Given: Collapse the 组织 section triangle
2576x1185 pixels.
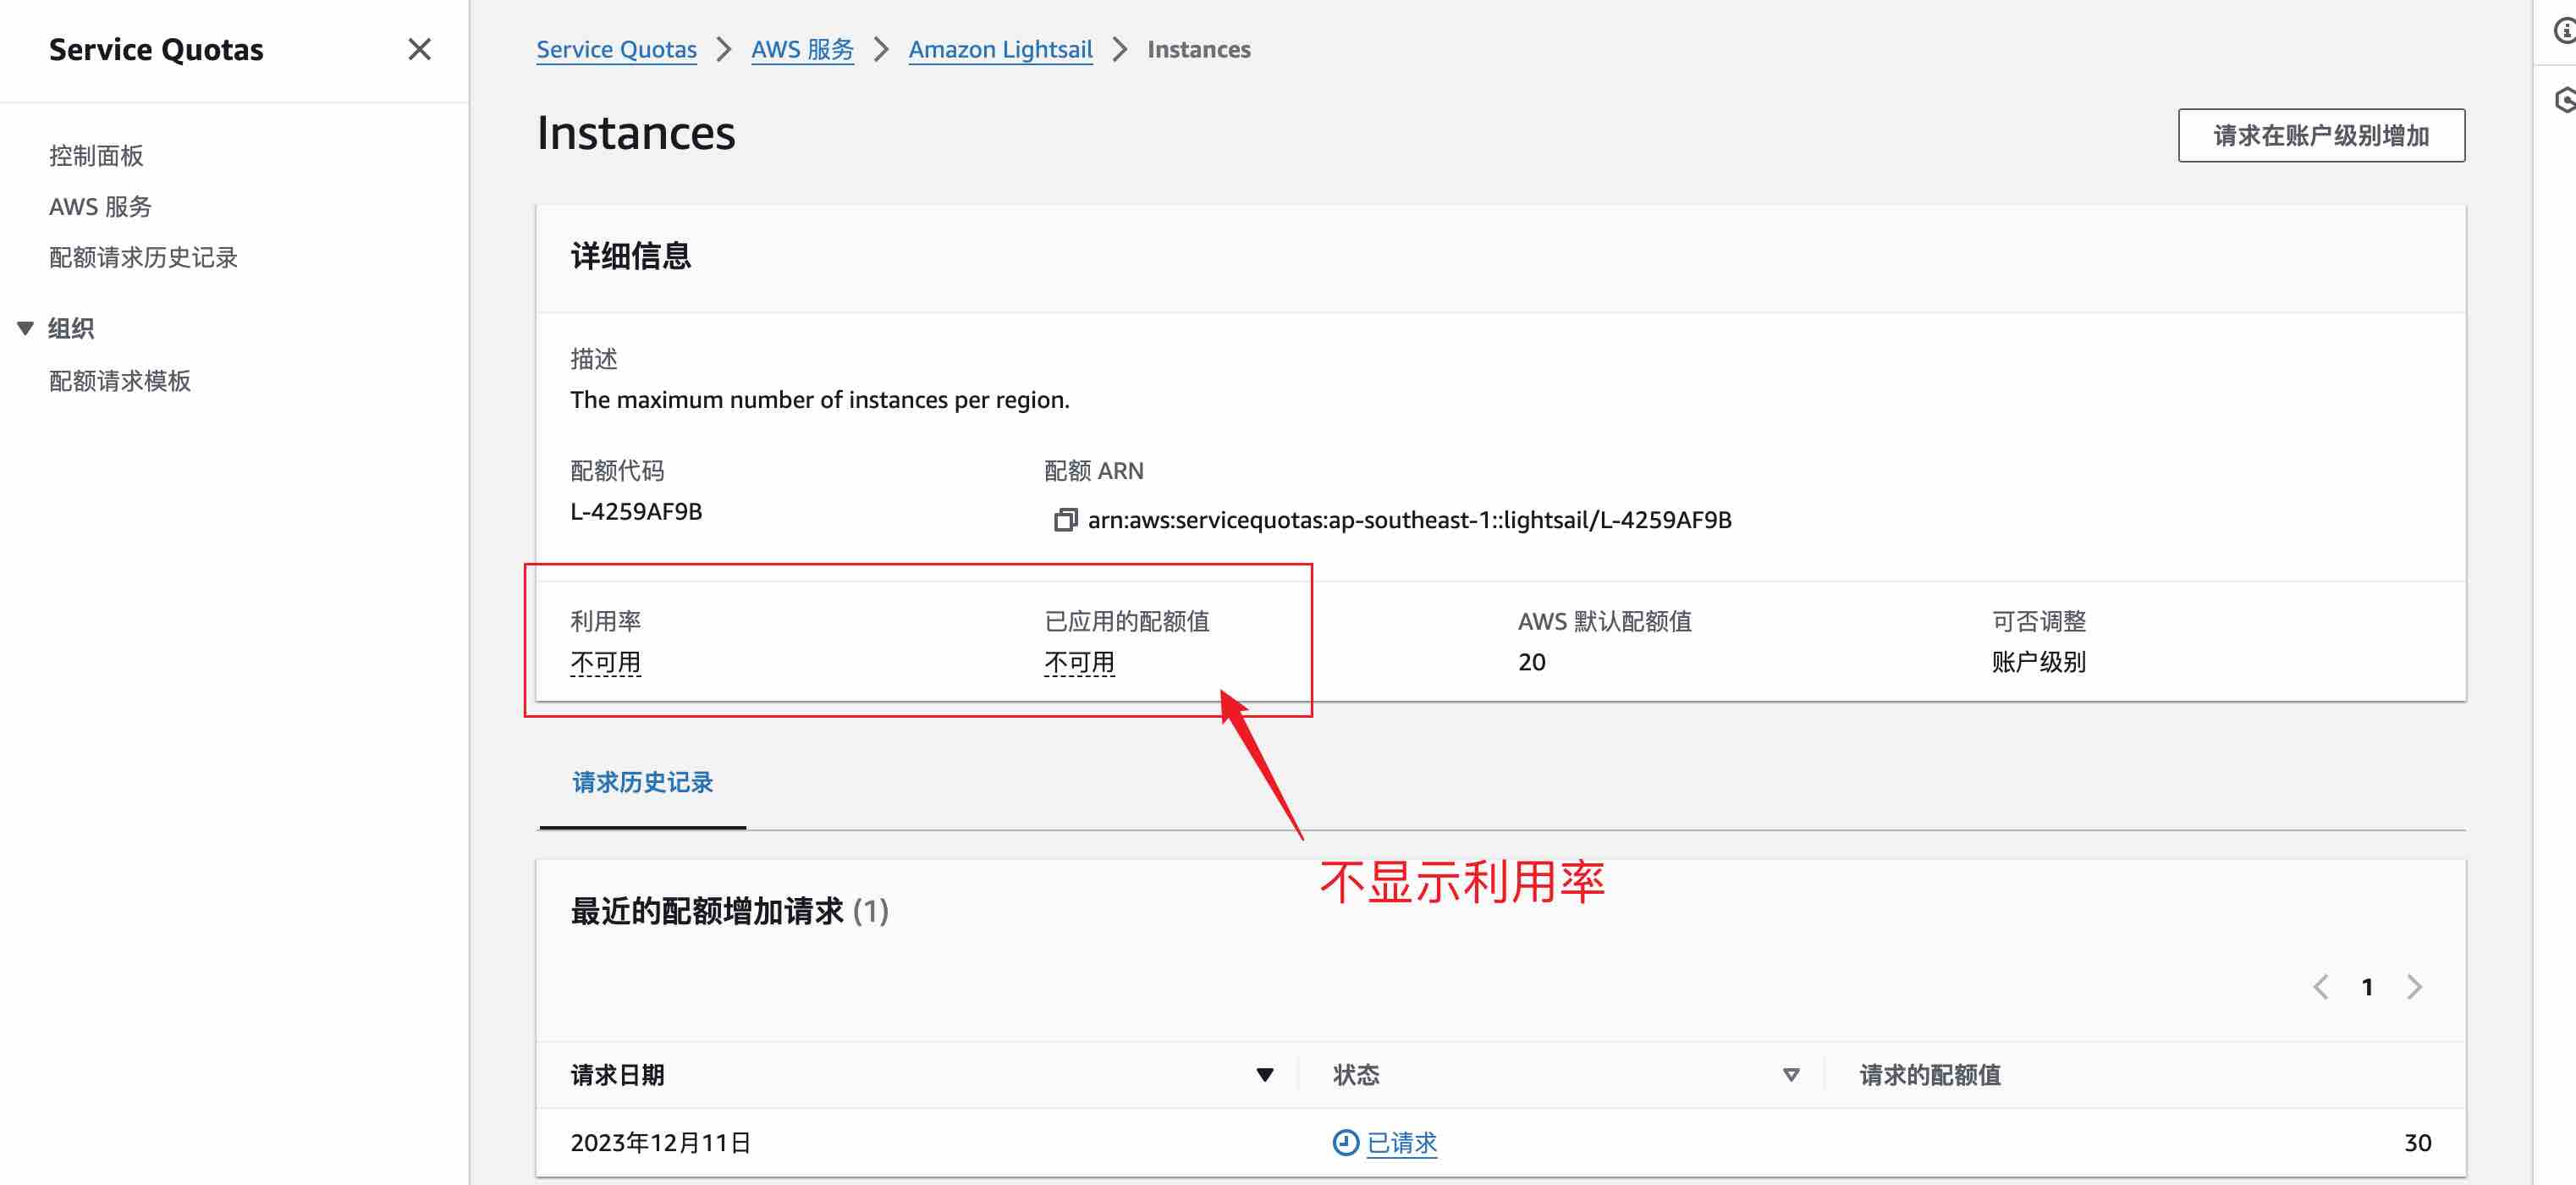Looking at the screenshot, I should 26,328.
